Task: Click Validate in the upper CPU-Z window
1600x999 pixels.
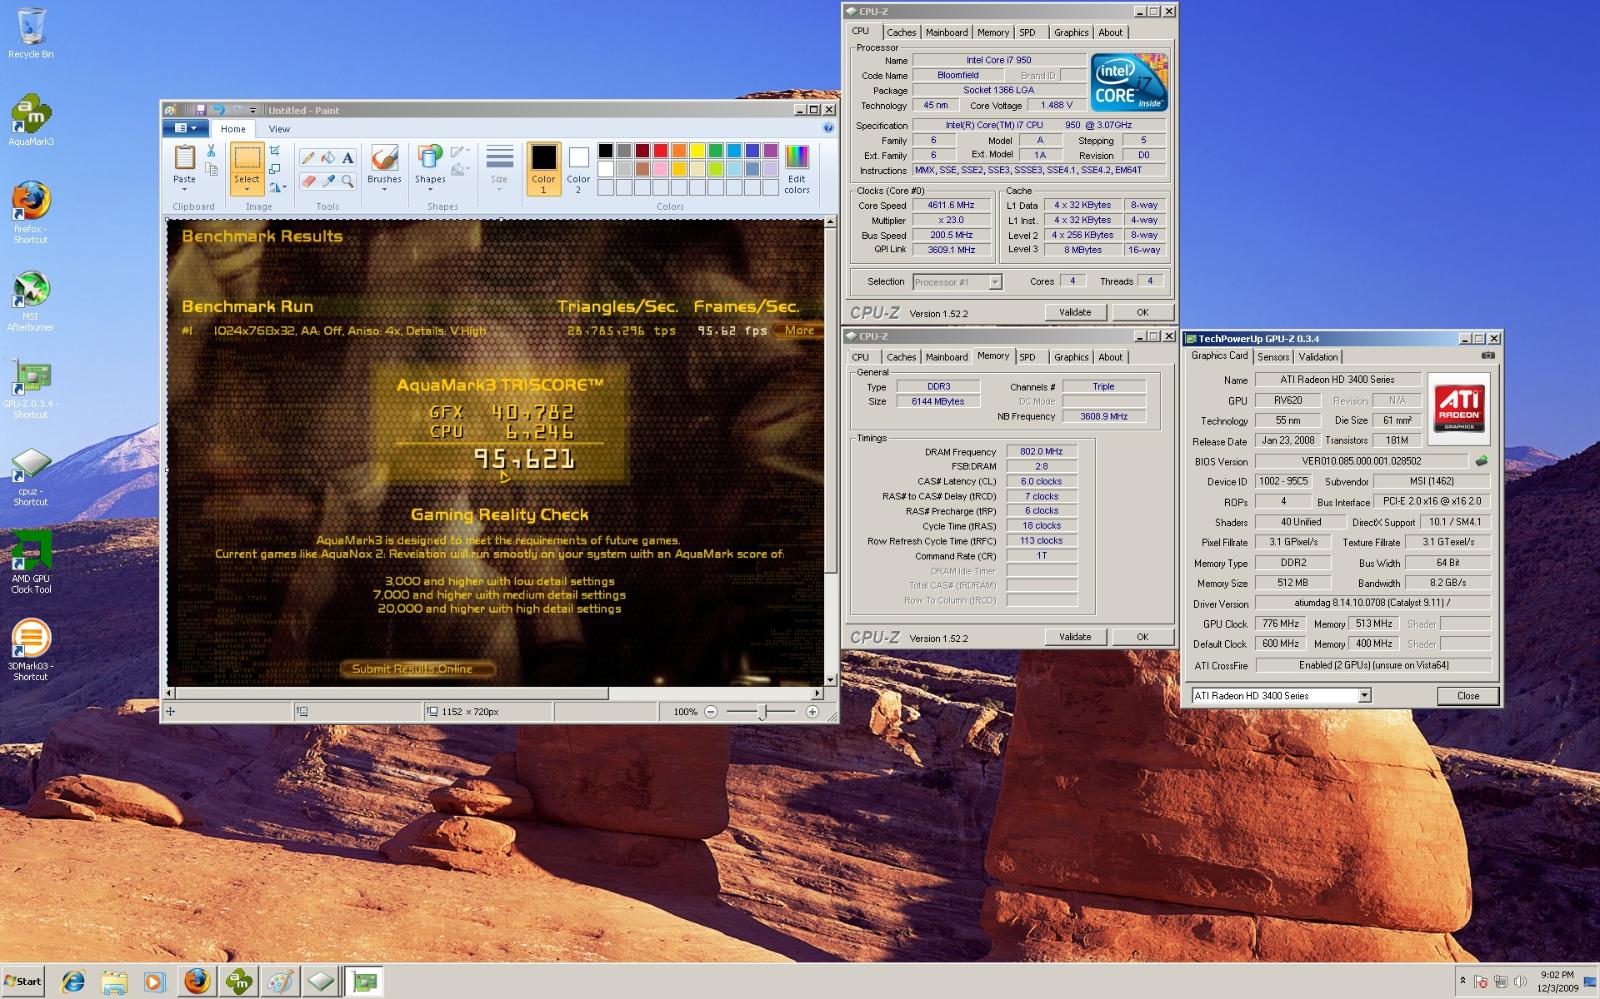Action: pos(1075,312)
